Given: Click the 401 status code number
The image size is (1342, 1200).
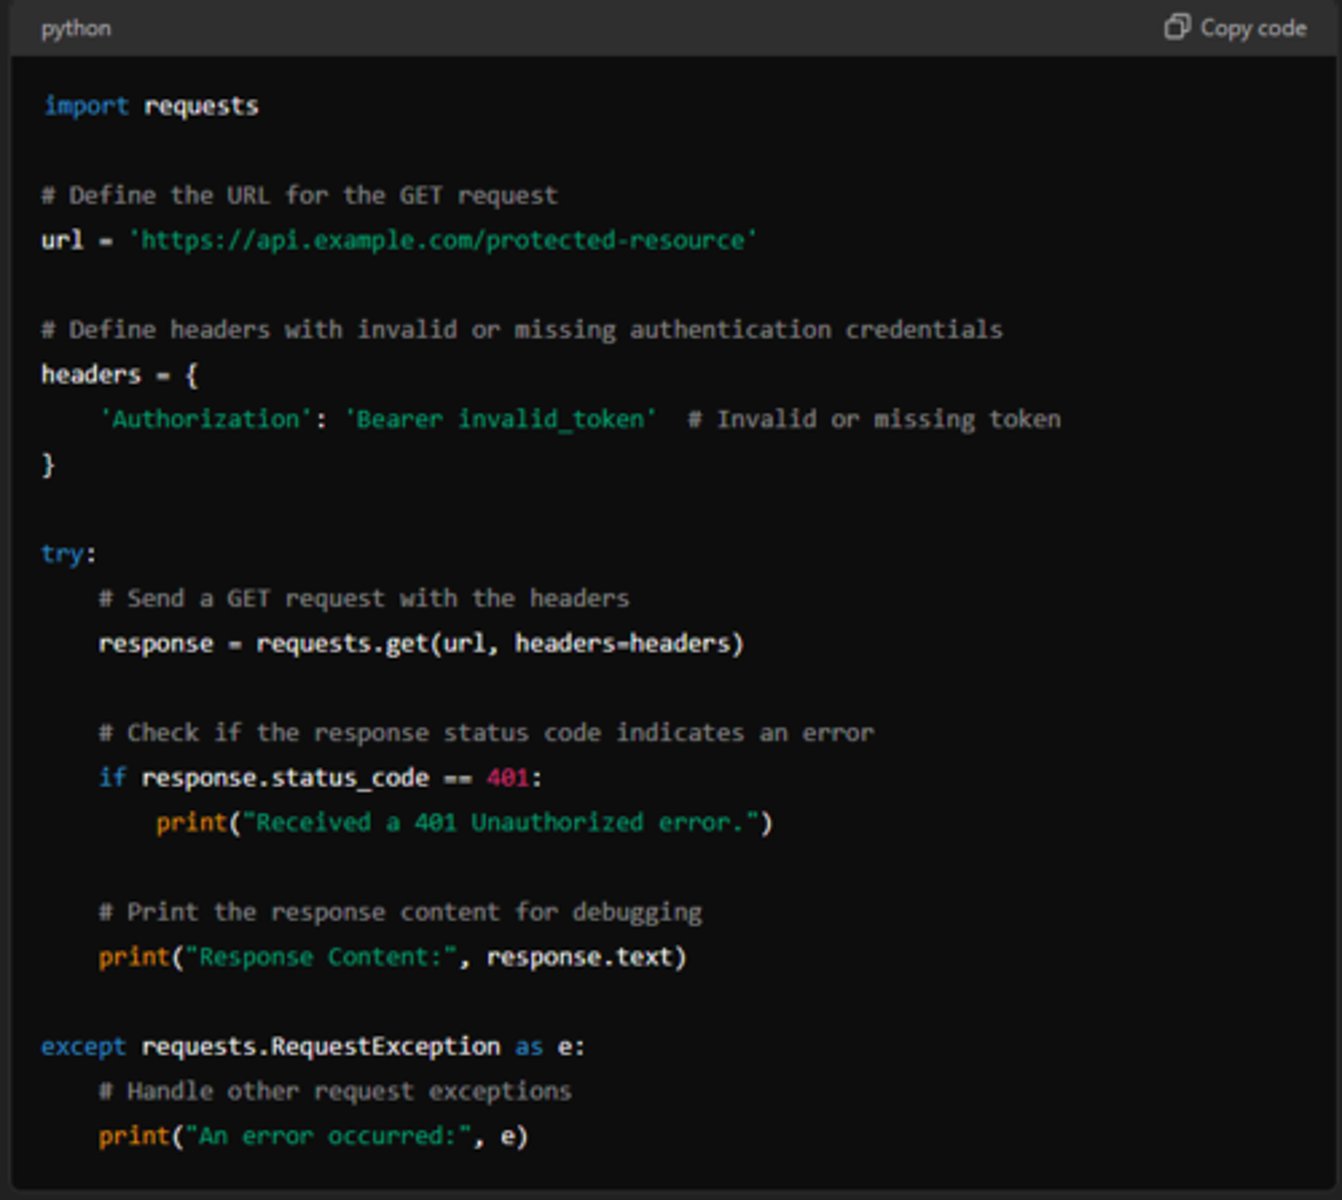Looking at the screenshot, I should point(507,778).
